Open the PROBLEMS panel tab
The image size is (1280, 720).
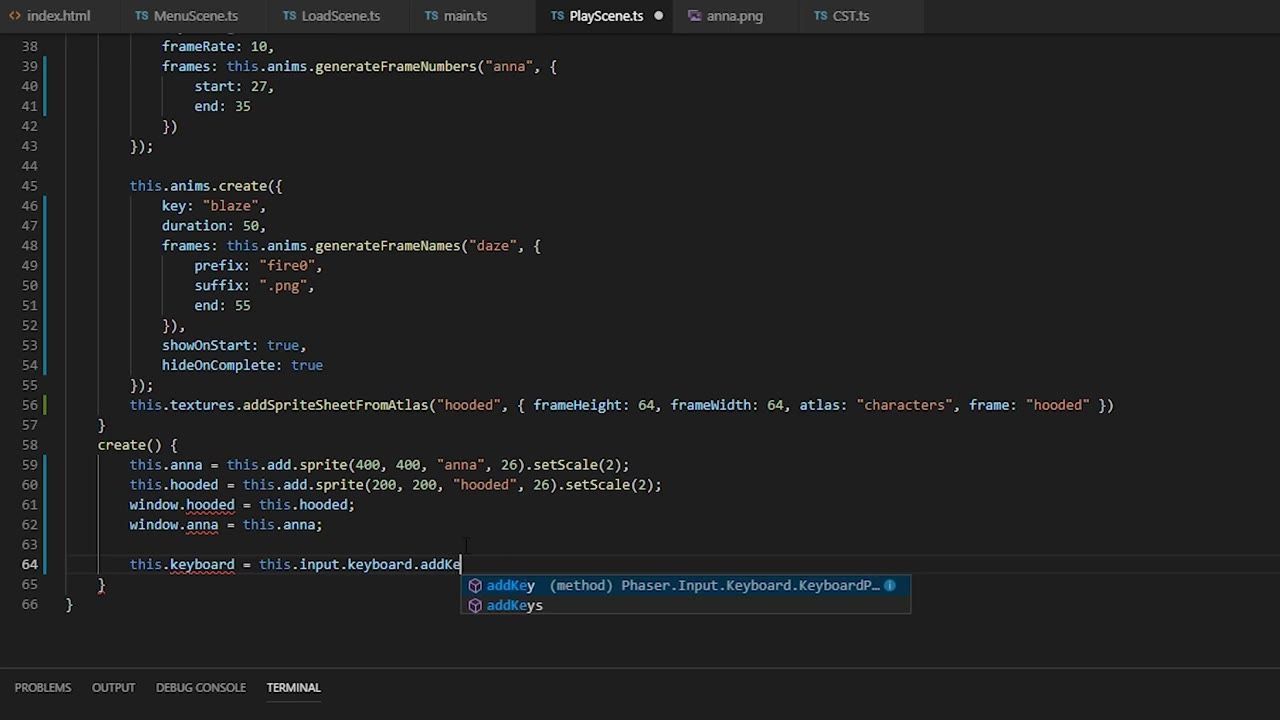point(43,688)
